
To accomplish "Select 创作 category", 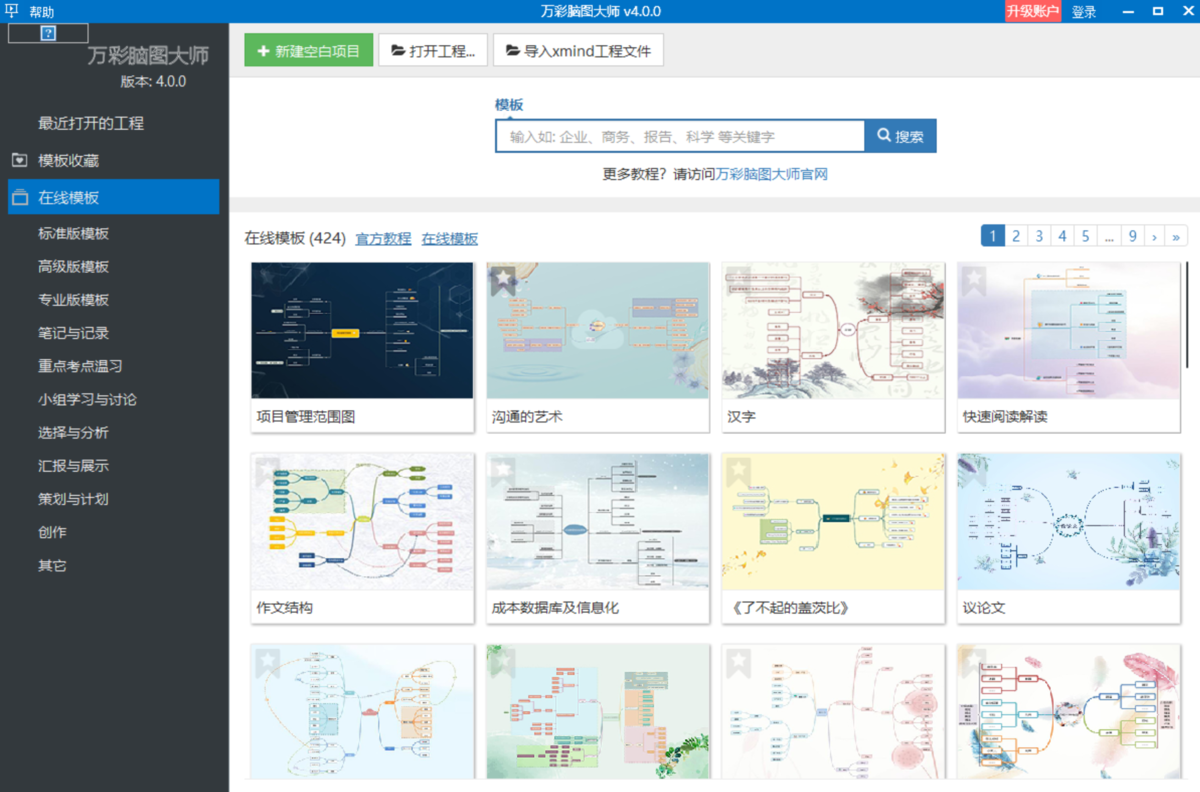I will coord(52,532).
